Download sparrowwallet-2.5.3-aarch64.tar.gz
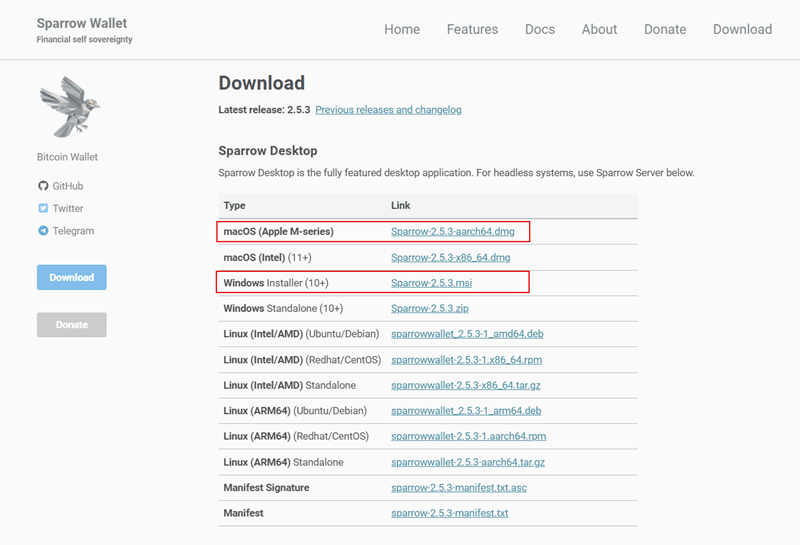Screen dimensions: 800x545 pos(468,462)
